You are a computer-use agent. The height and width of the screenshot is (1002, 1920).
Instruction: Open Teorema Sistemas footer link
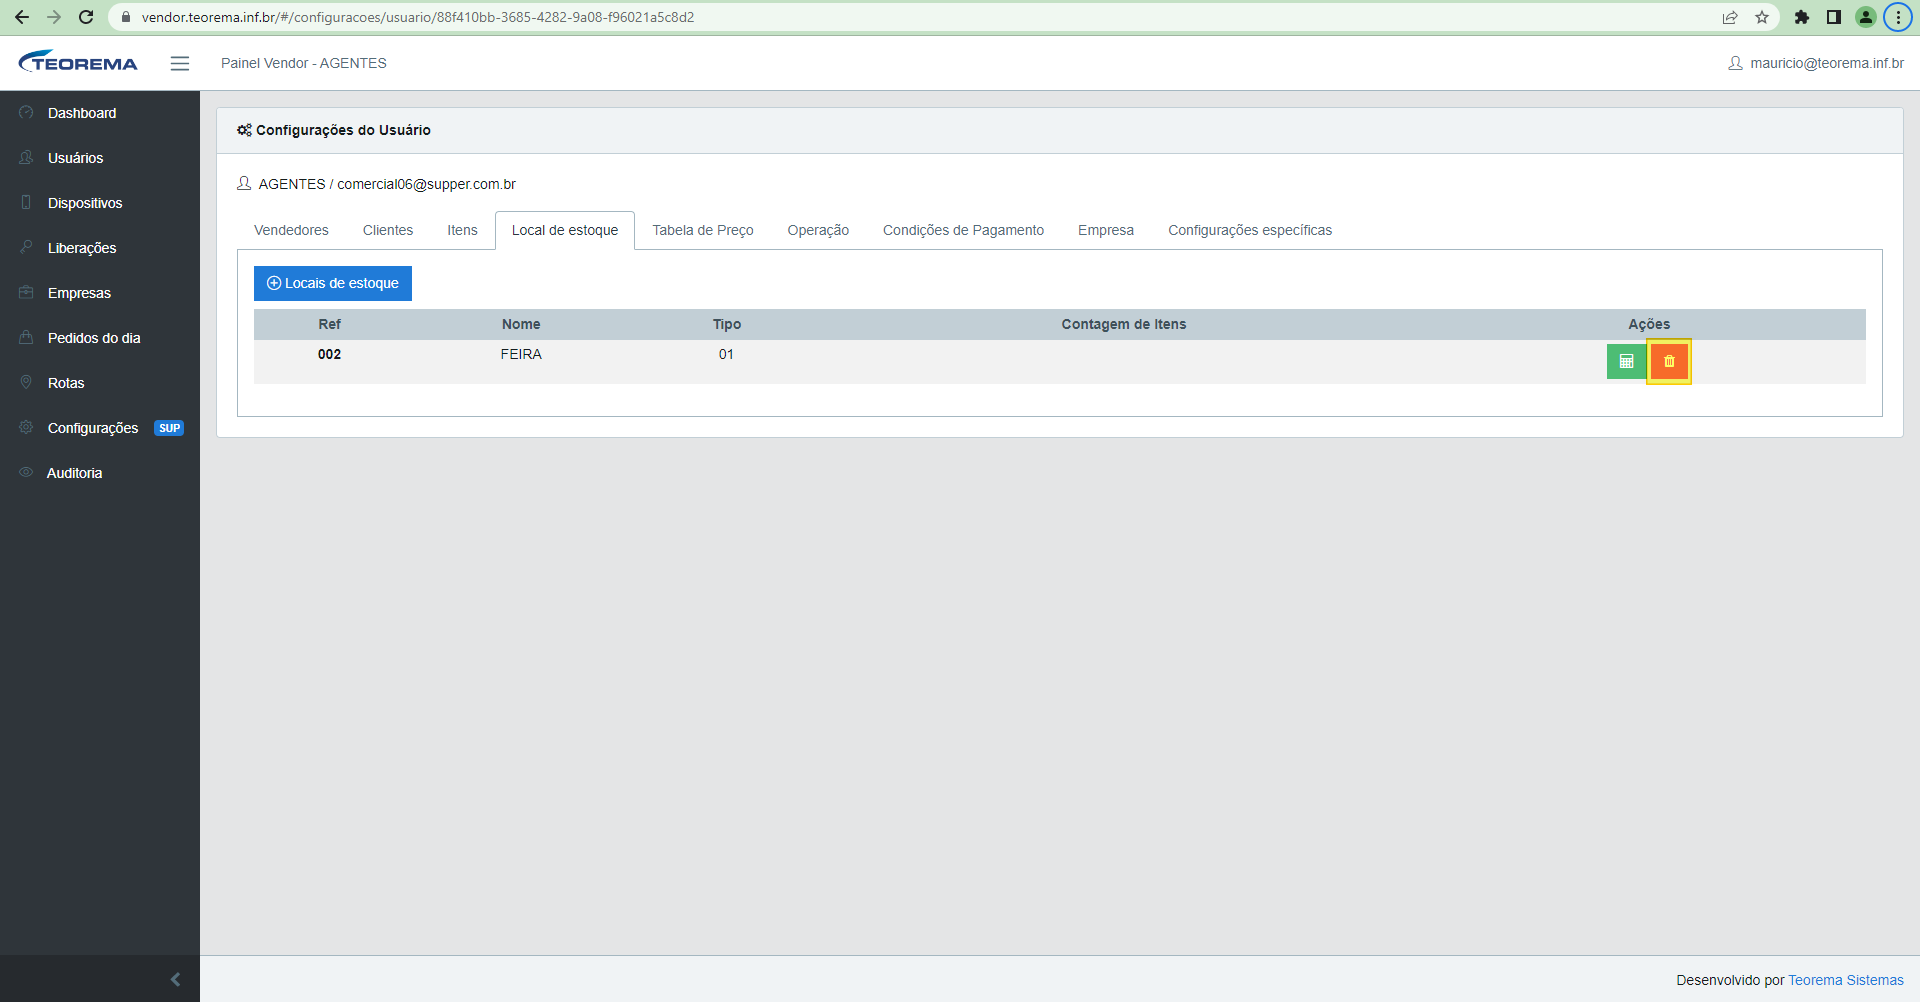1846,980
